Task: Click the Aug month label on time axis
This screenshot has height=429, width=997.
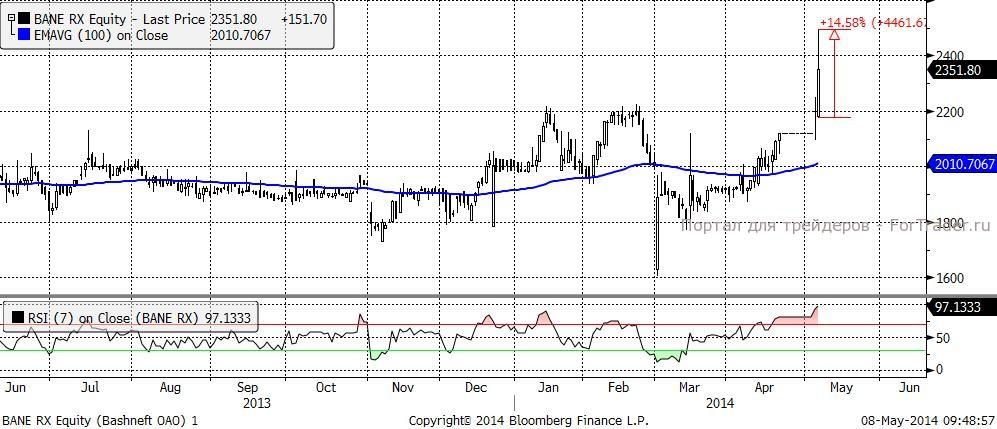Action: click(x=170, y=388)
